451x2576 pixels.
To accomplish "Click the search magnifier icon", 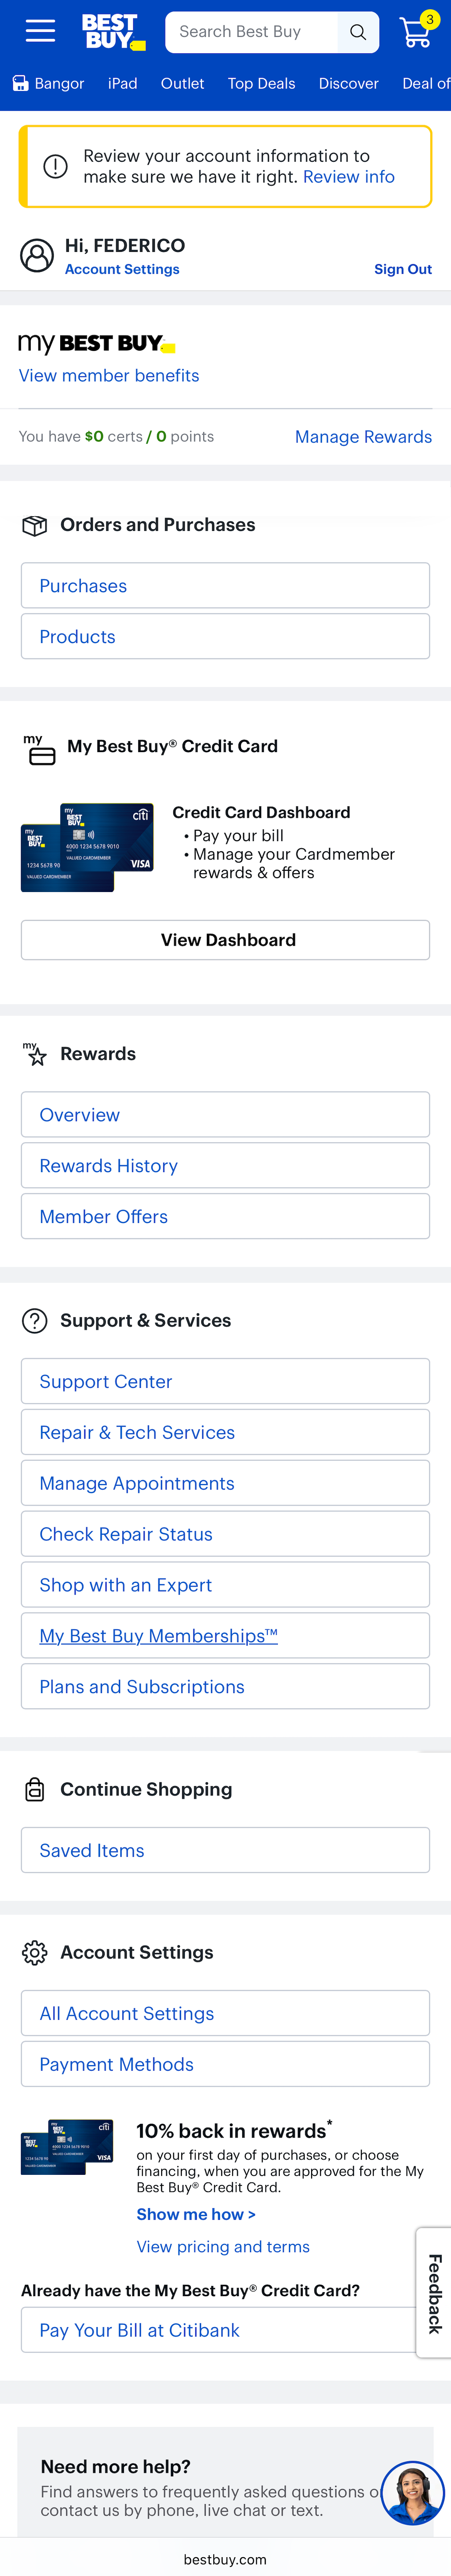I will pyautogui.click(x=357, y=31).
